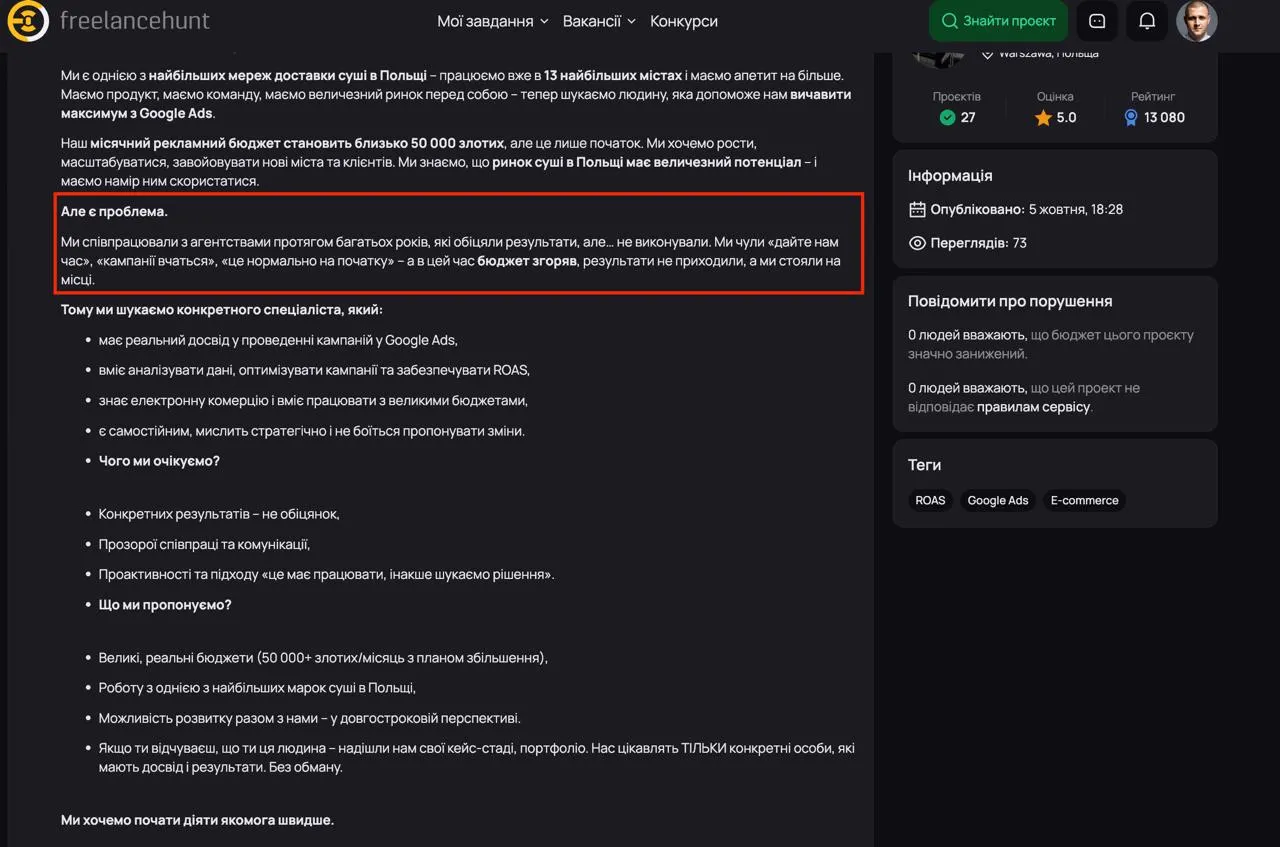
Task: Expand the Мої завдання dropdown
Action: [x=492, y=21]
